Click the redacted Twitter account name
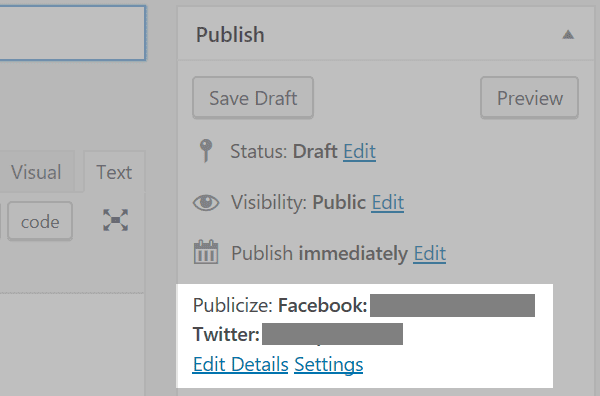This screenshot has width=600, height=396. 332,334
